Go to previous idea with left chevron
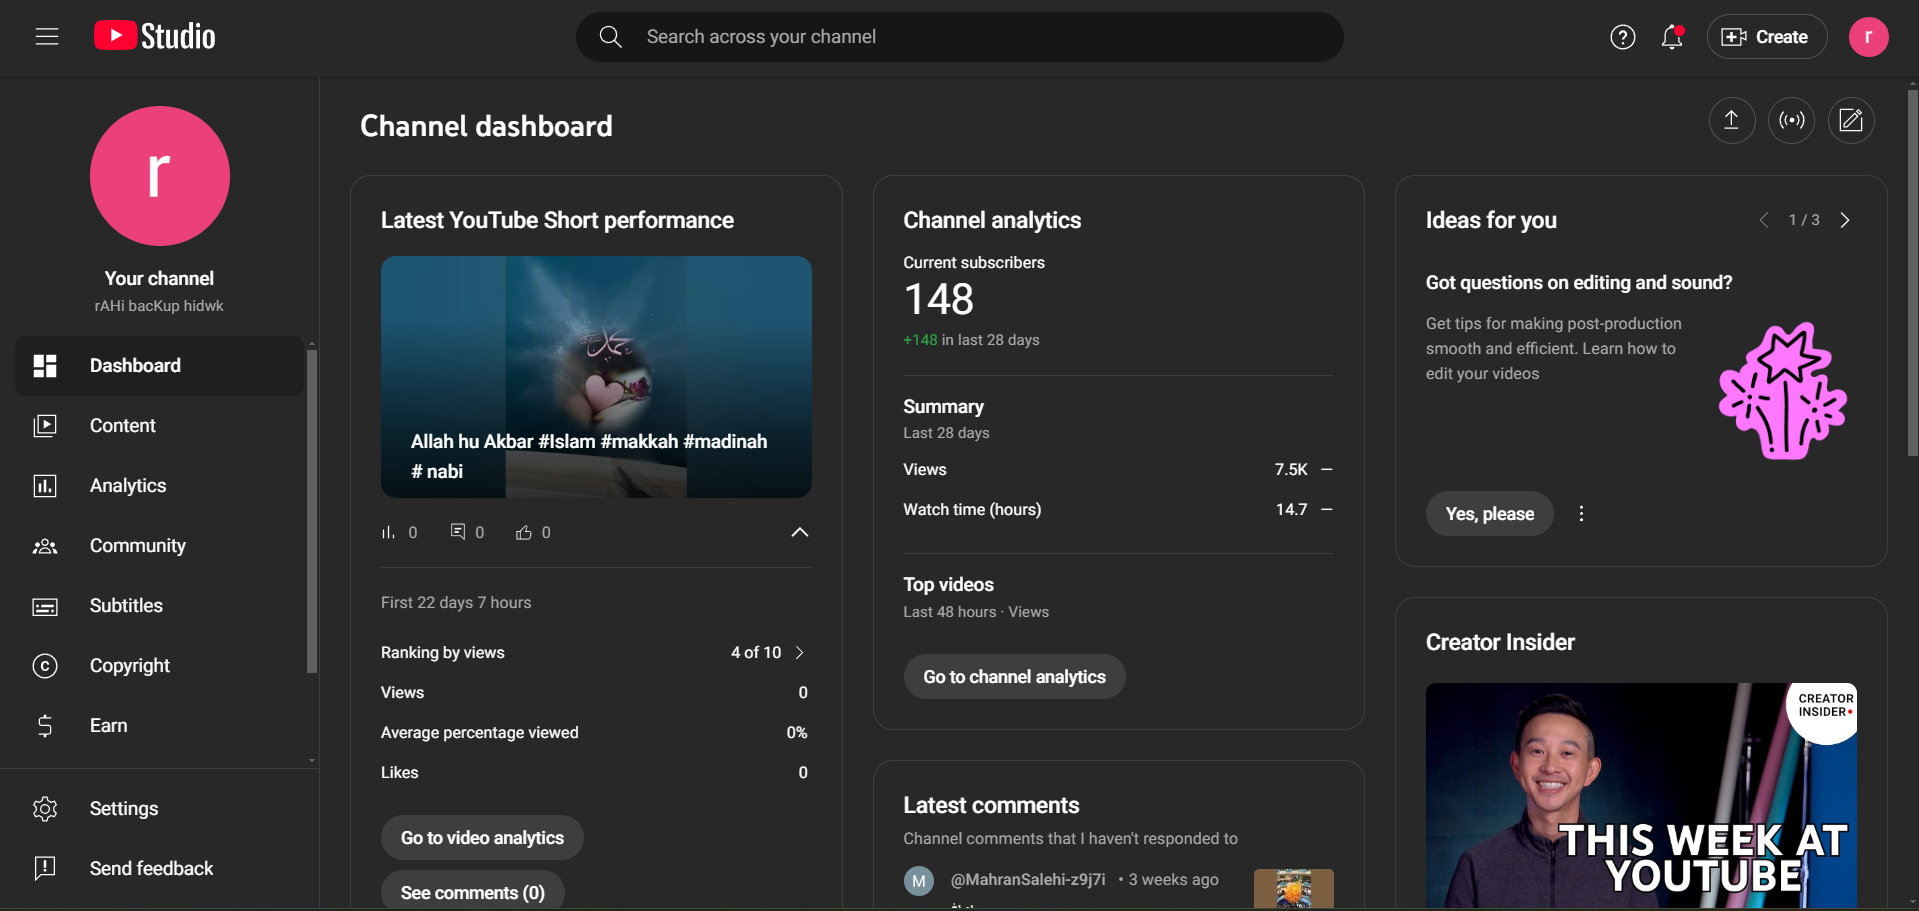 [1764, 220]
